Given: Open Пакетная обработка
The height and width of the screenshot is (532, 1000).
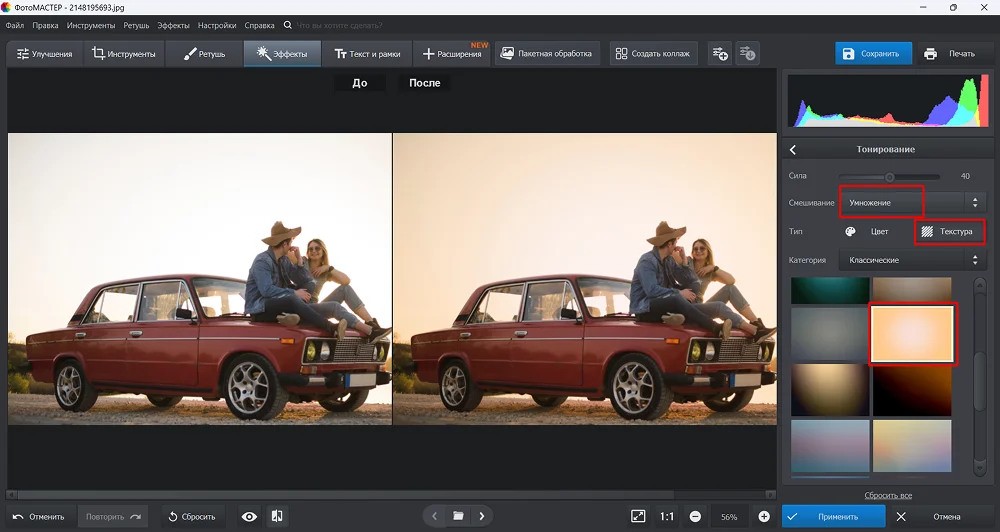Looking at the screenshot, I should [547, 54].
